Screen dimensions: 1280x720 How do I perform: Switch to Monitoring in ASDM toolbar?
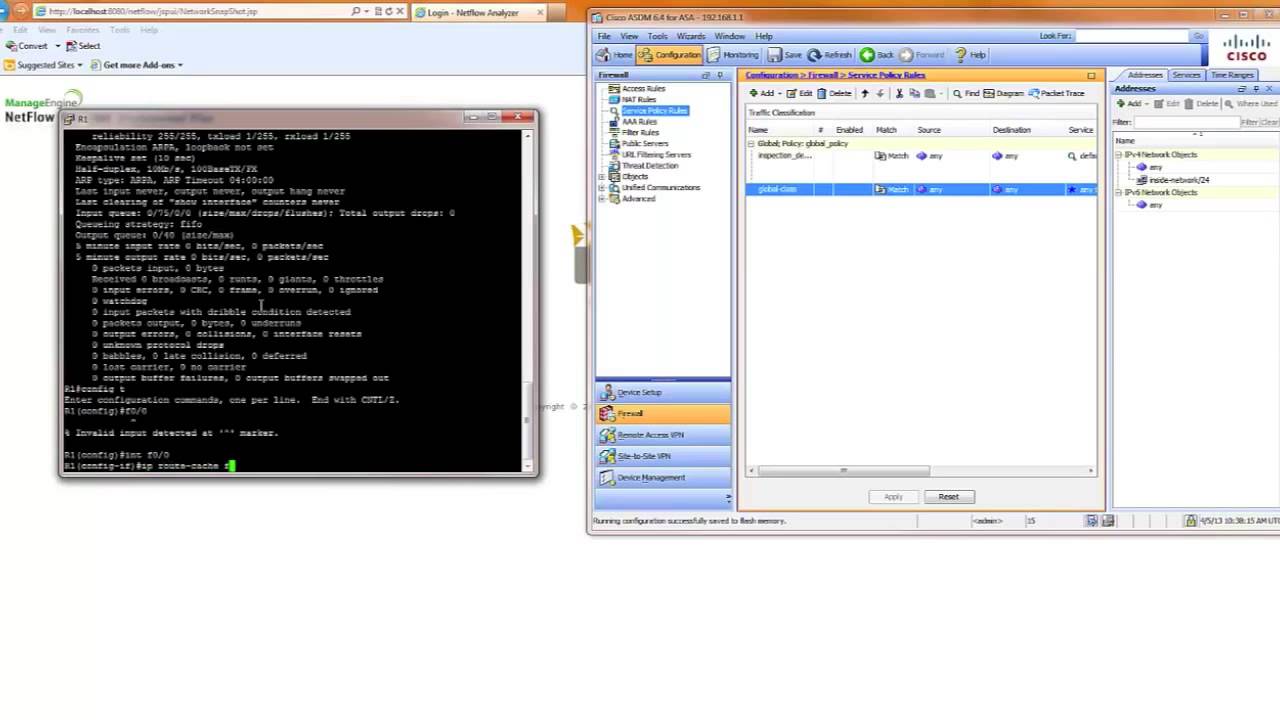734,55
